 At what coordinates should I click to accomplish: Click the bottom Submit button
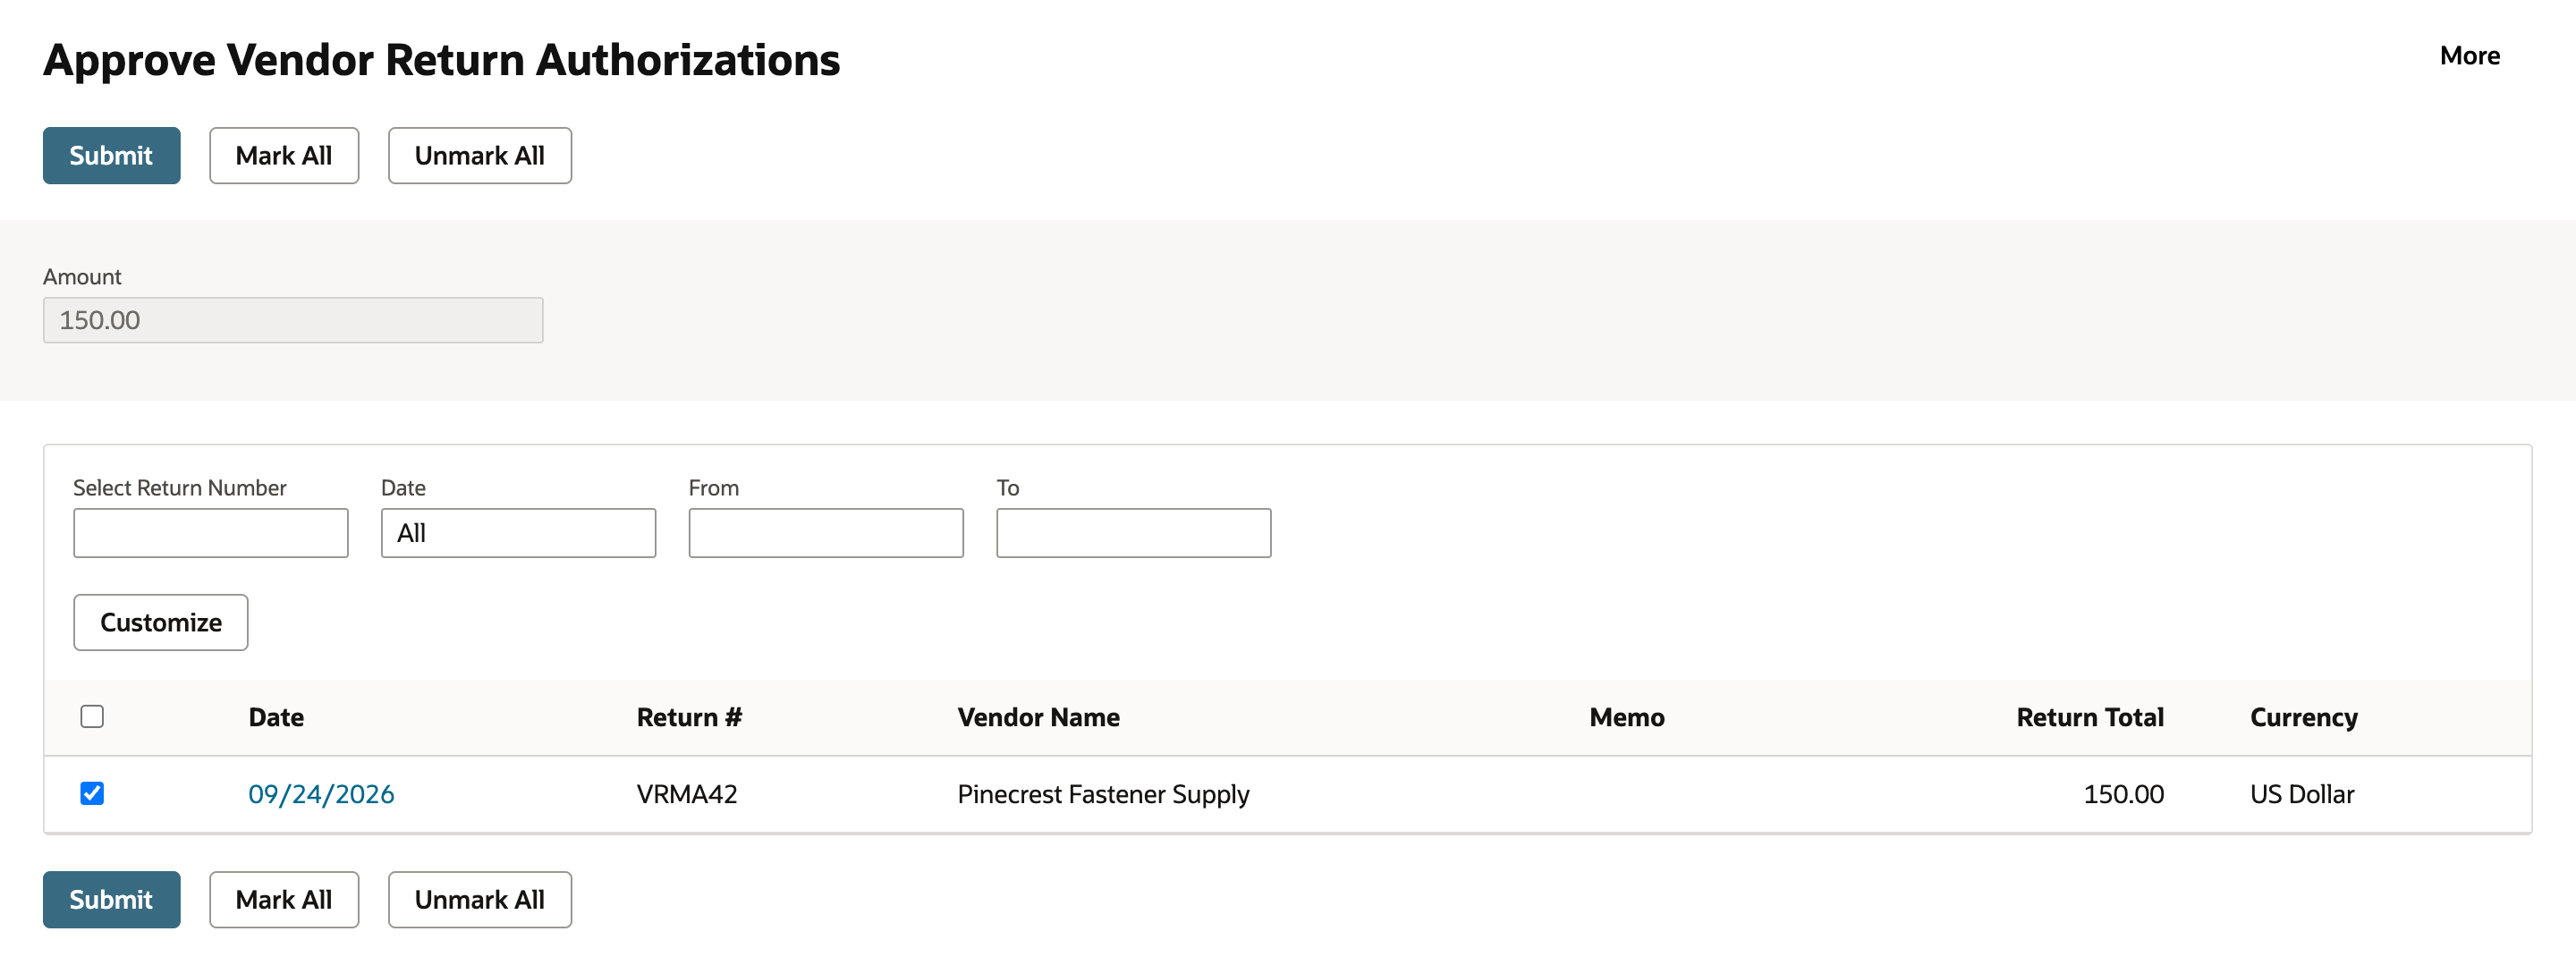[x=111, y=899]
